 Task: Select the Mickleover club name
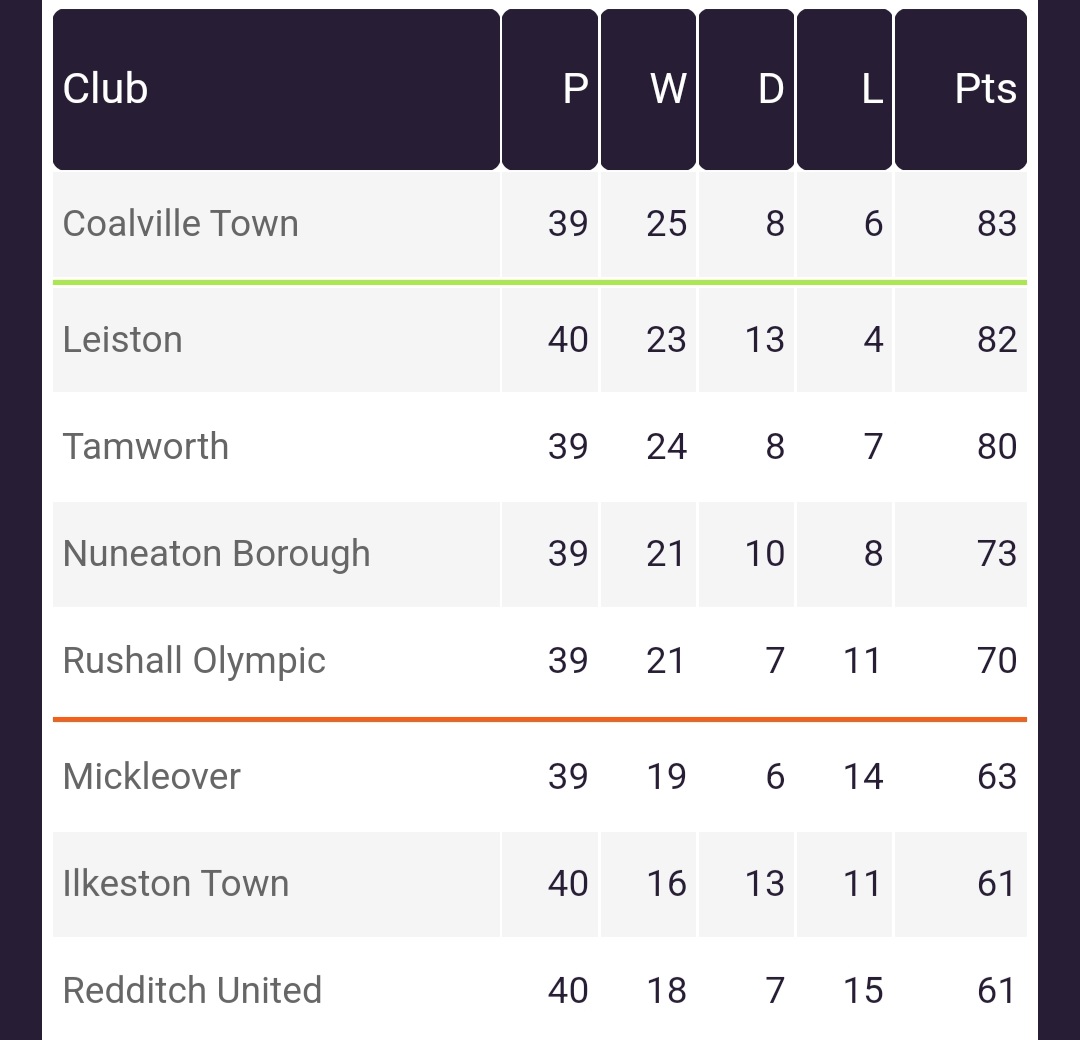[x=152, y=776]
